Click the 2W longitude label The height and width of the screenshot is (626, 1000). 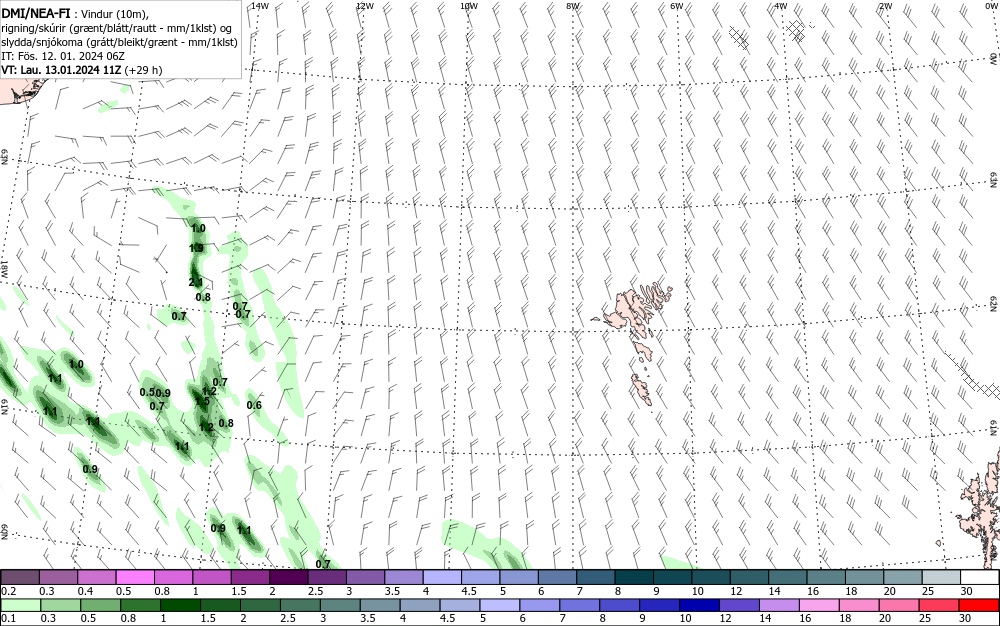pyautogui.click(x=885, y=6)
